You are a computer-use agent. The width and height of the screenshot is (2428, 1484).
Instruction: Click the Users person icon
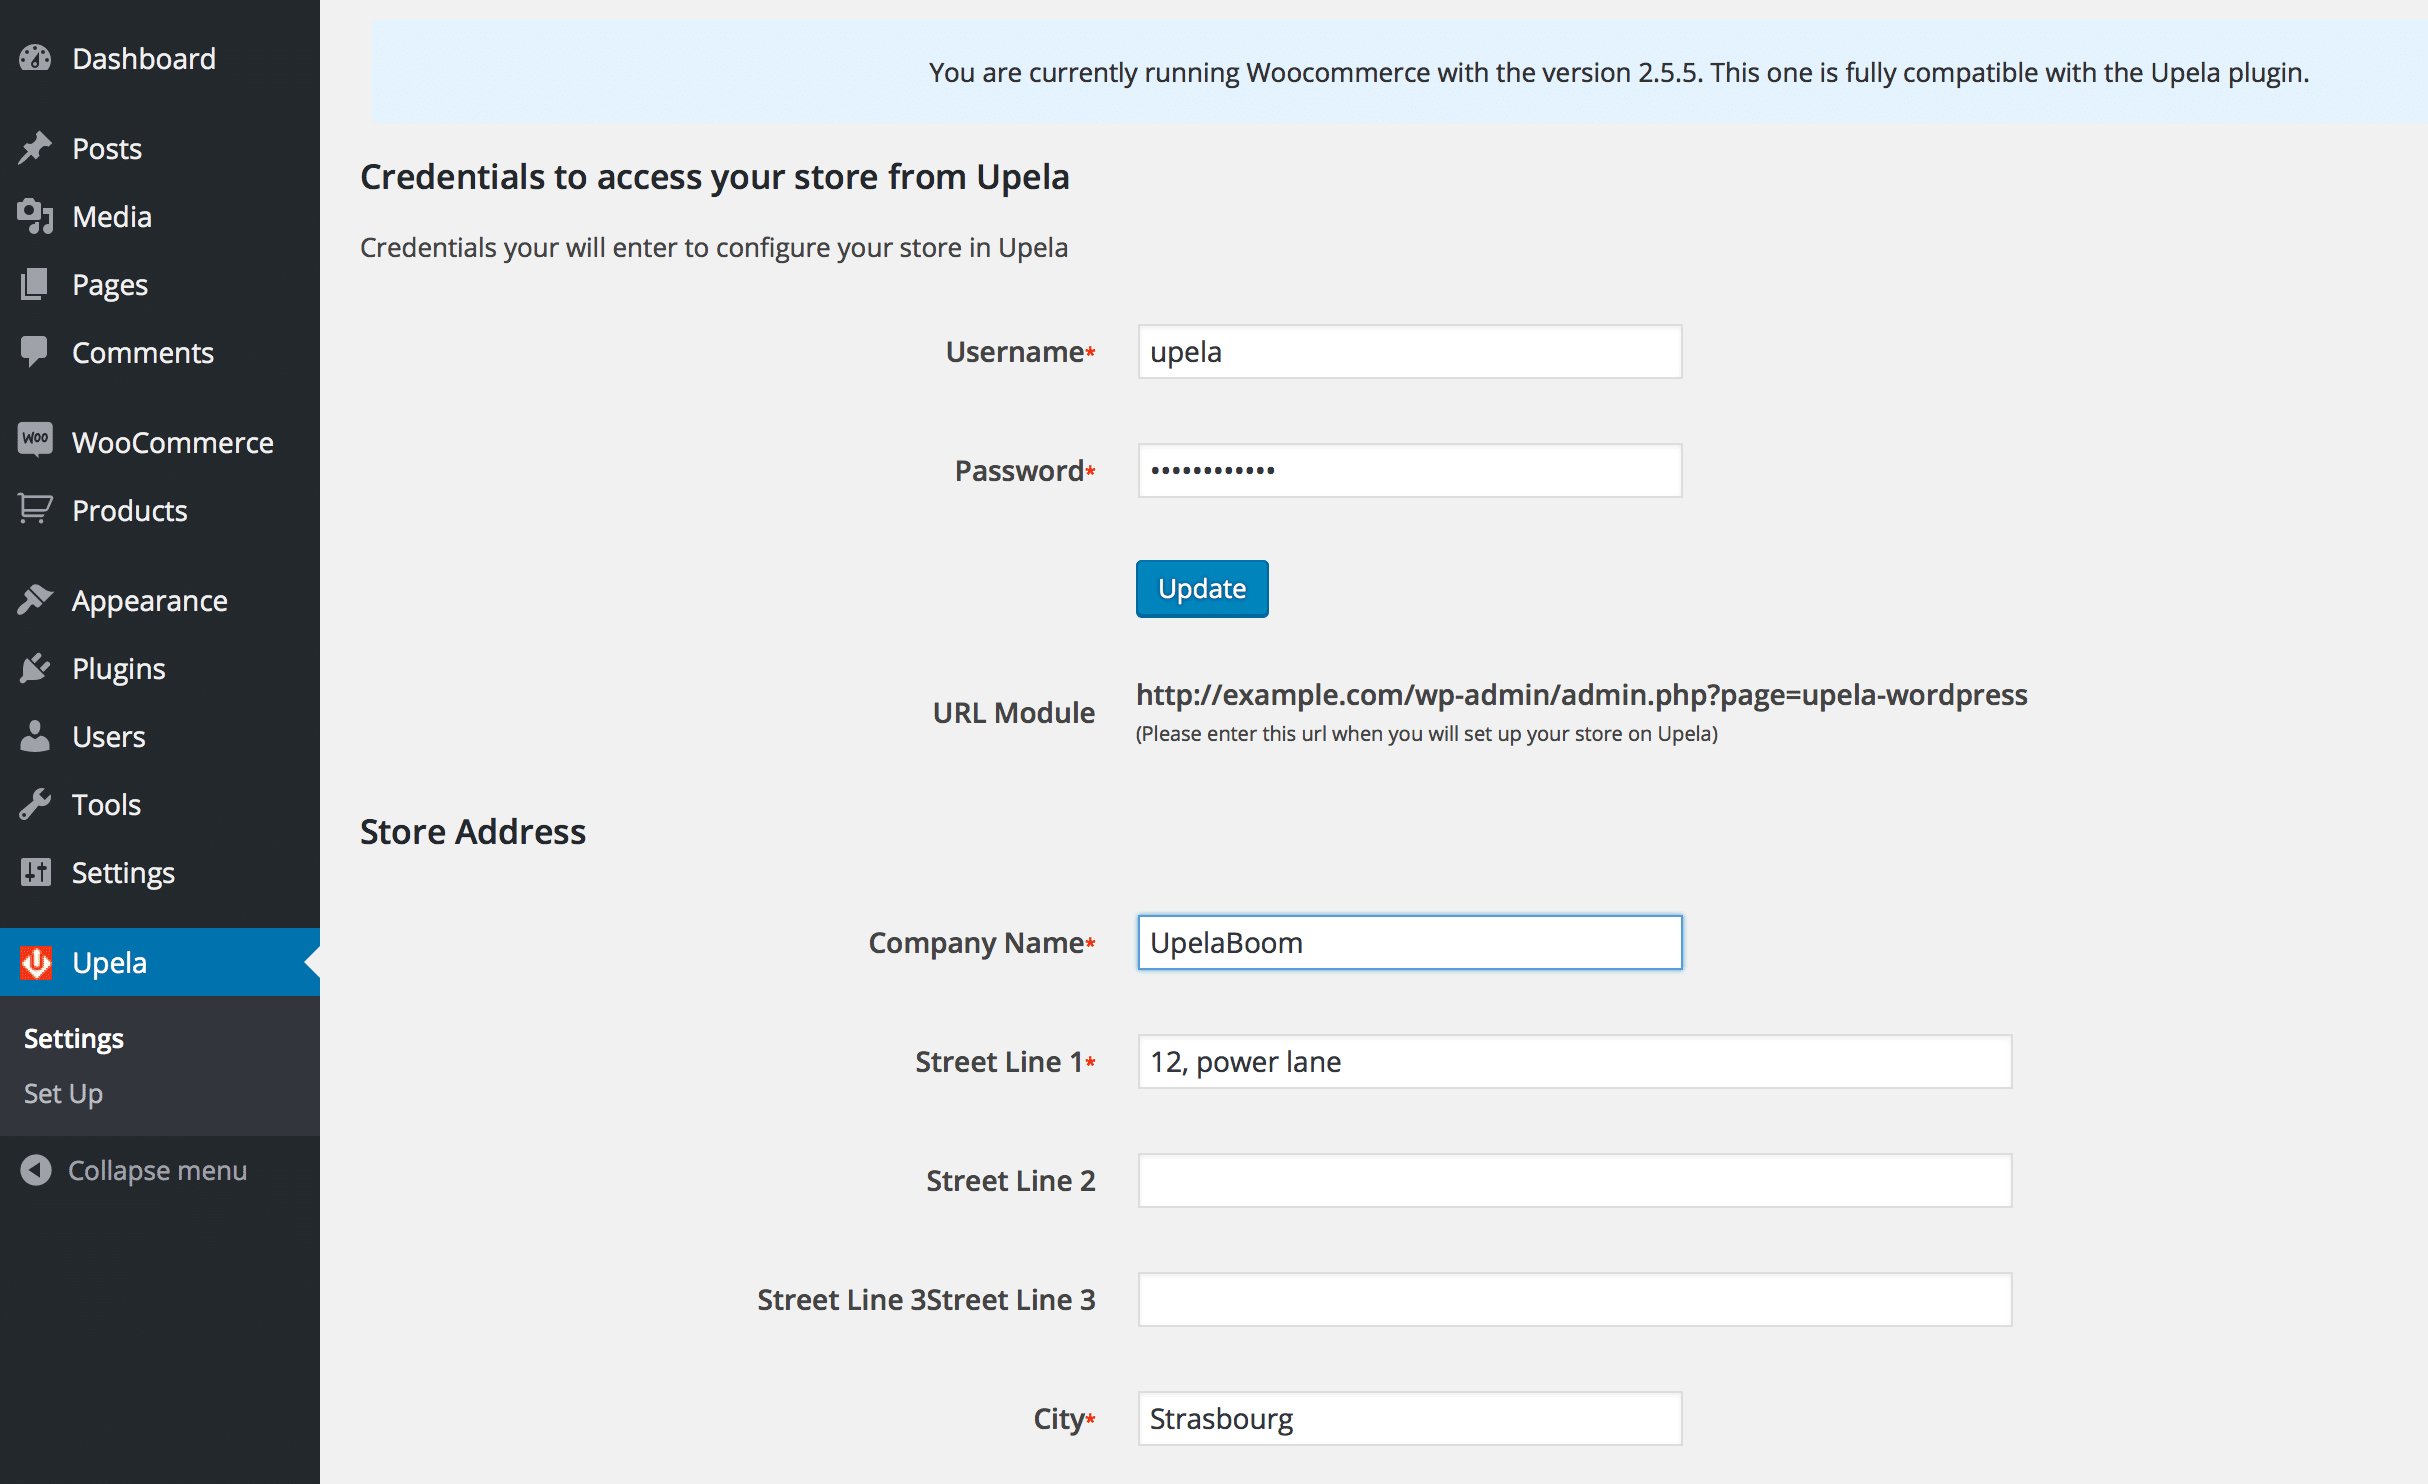coord(35,736)
